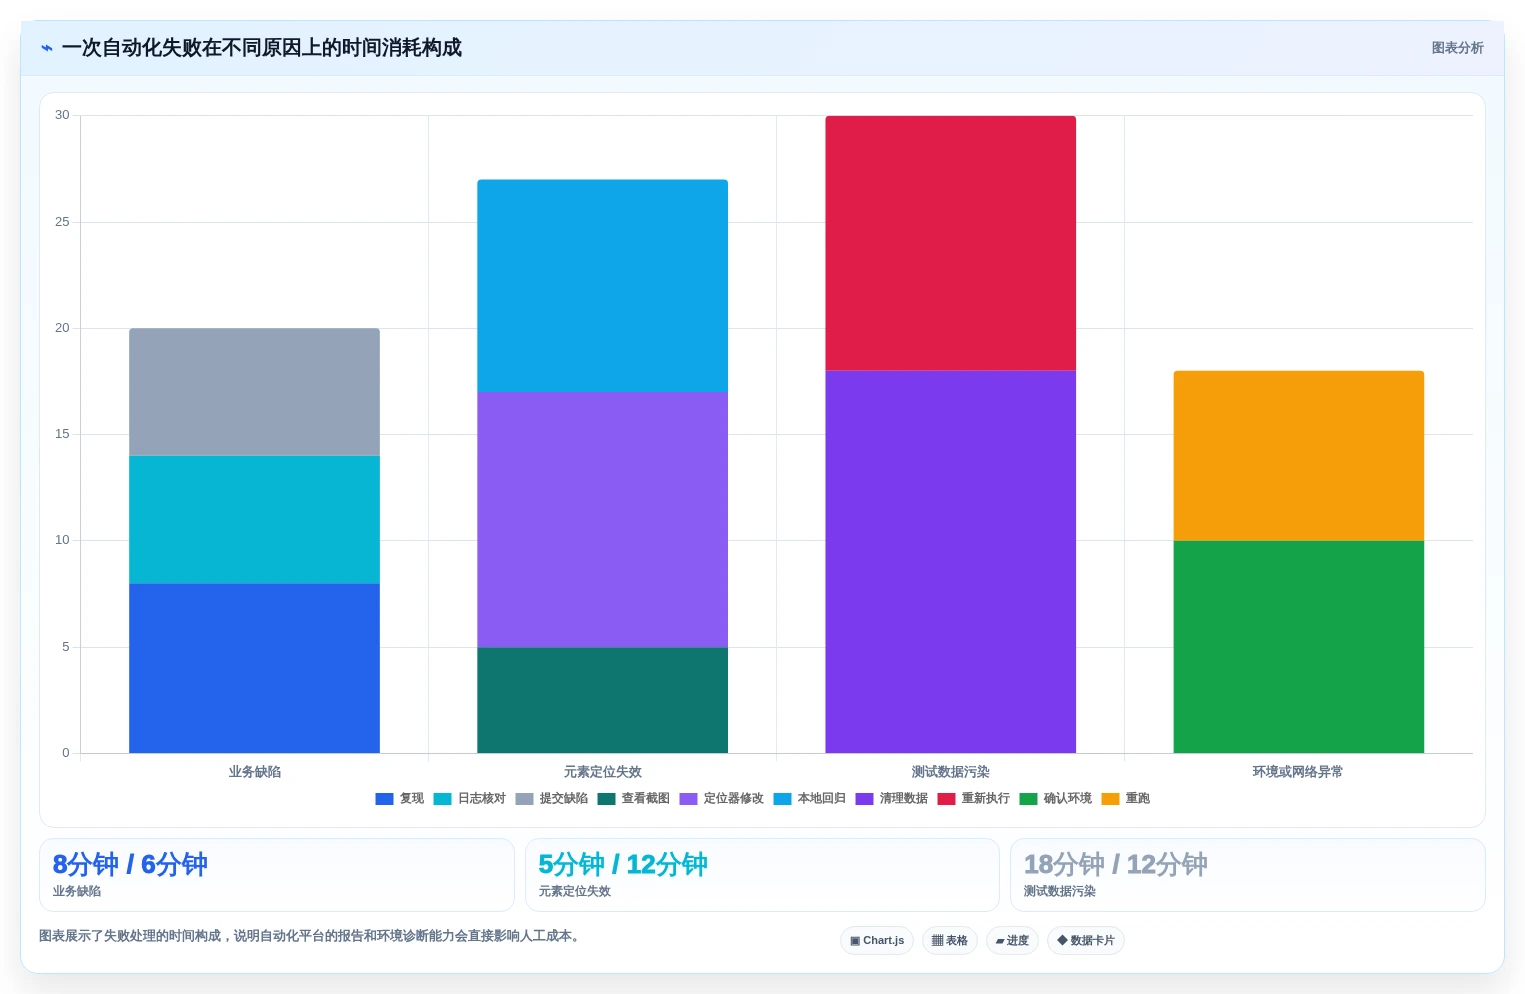Click the cyan 日志核对 segment in 业务缺陷 bar
1525x994 pixels.
254,520
